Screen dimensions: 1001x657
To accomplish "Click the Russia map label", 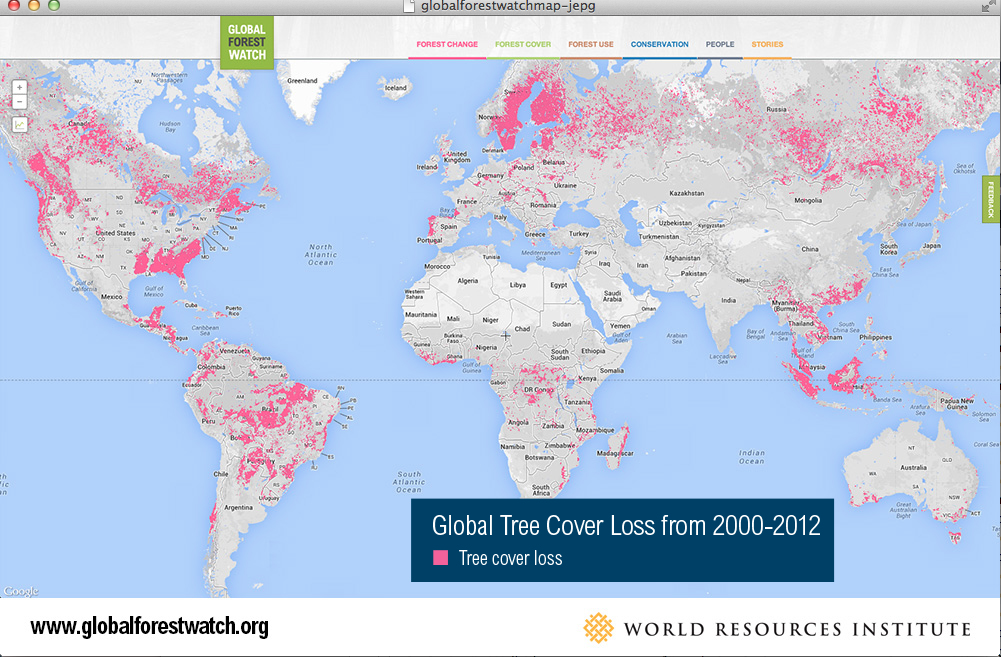I will tap(776, 109).
